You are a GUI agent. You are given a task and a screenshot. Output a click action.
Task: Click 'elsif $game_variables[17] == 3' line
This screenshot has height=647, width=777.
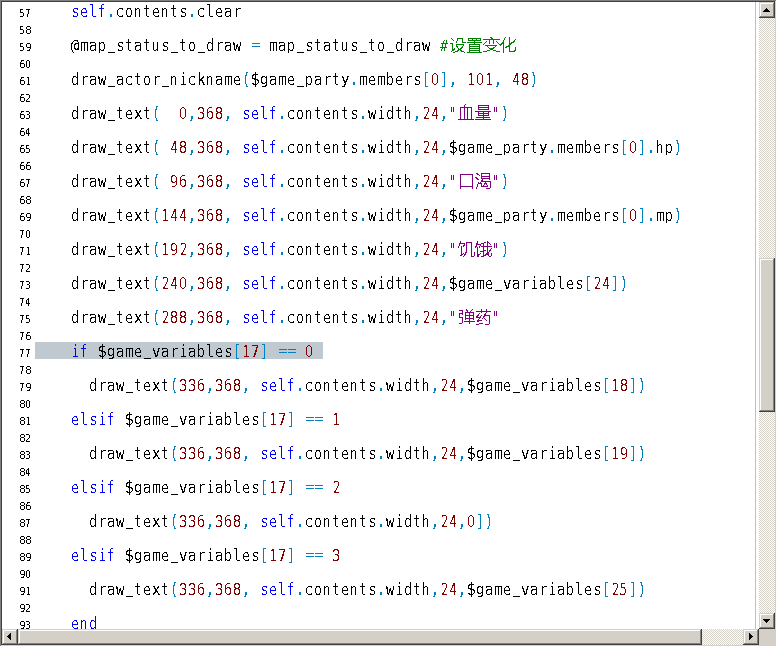205,555
